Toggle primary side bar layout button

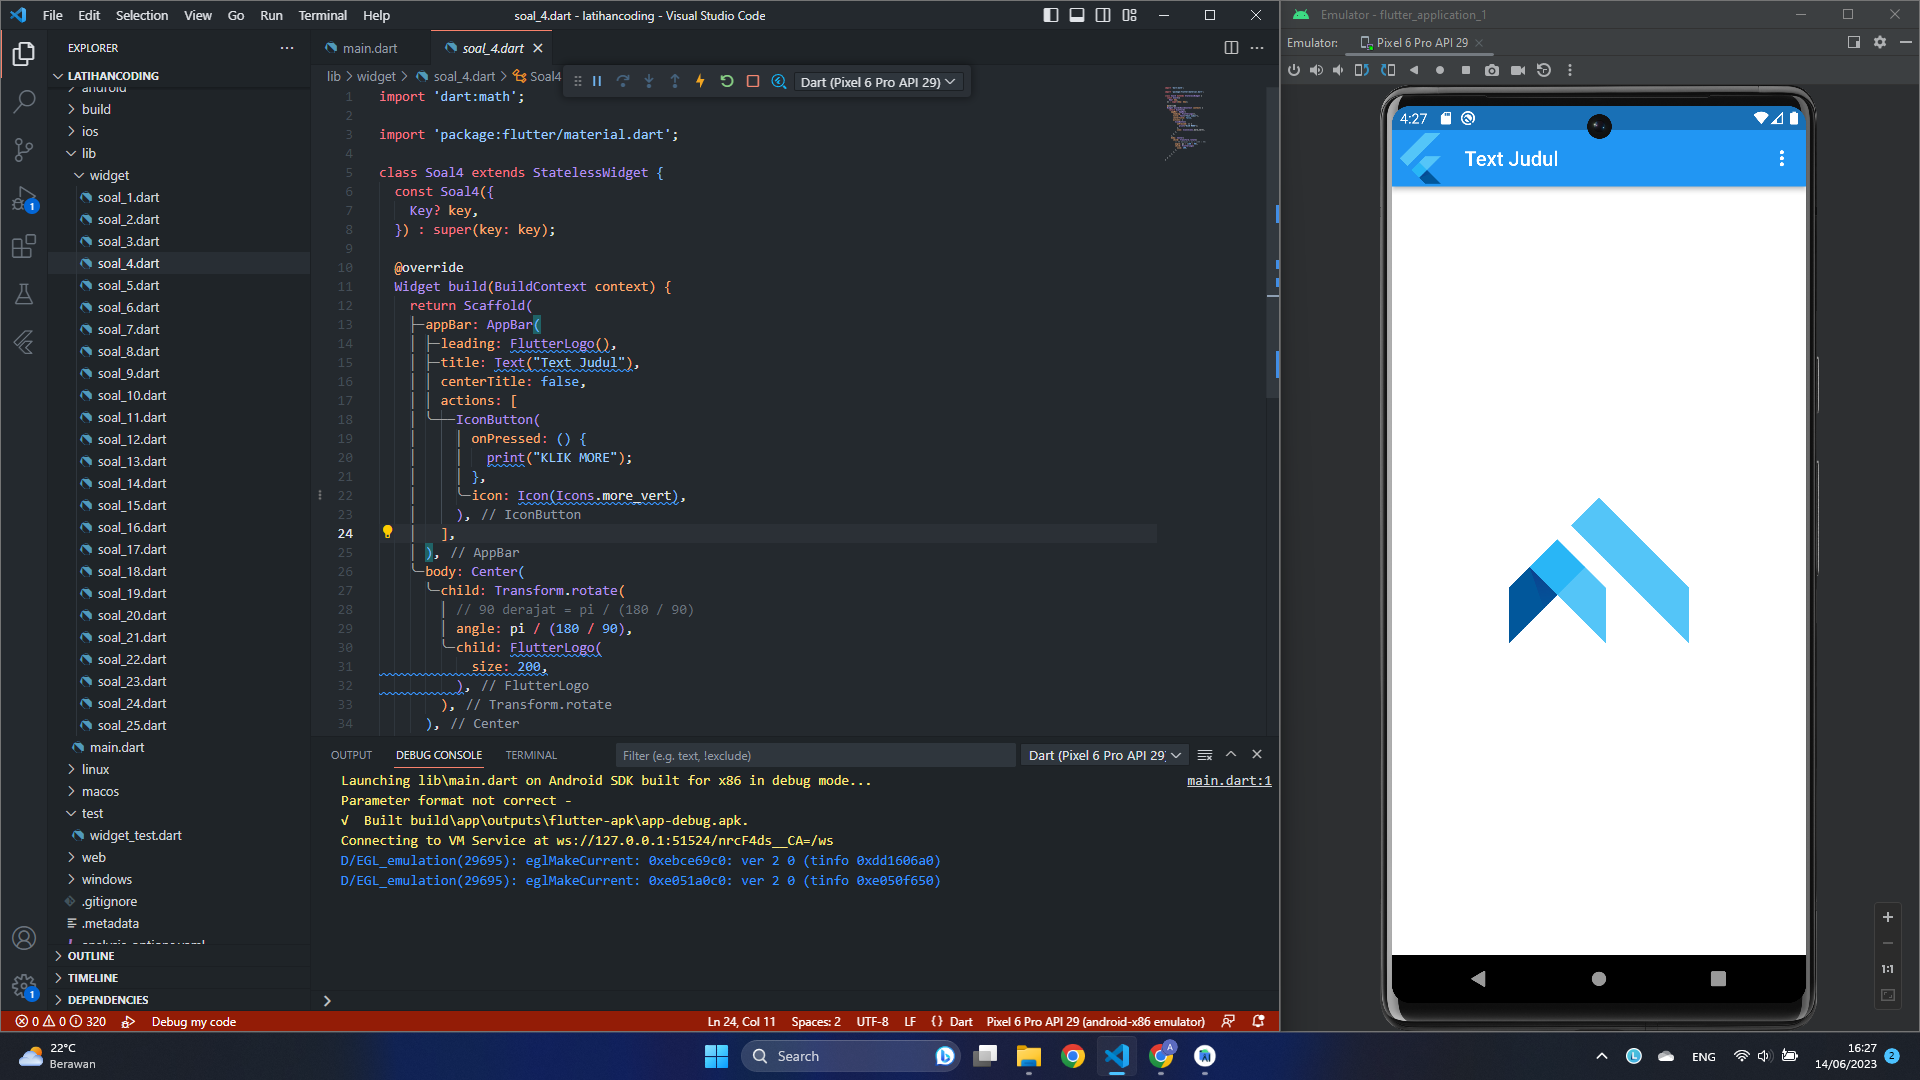pos(1051,15)
